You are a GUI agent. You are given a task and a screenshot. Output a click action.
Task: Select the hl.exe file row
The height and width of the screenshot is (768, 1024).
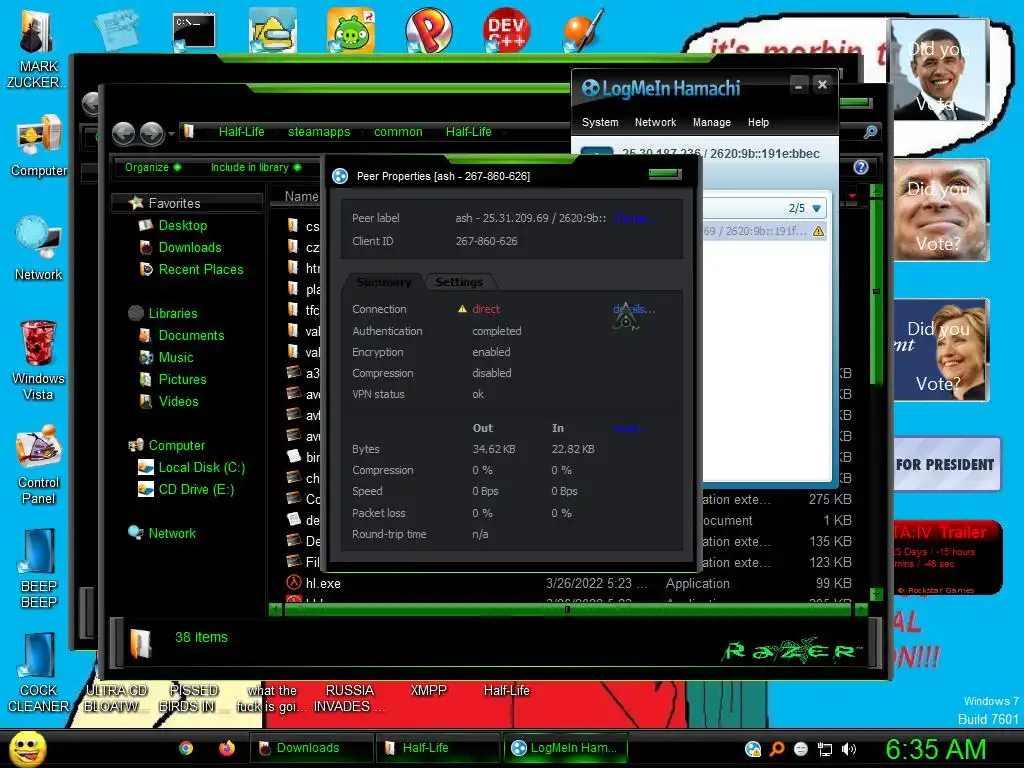click(x=568, y=583)
